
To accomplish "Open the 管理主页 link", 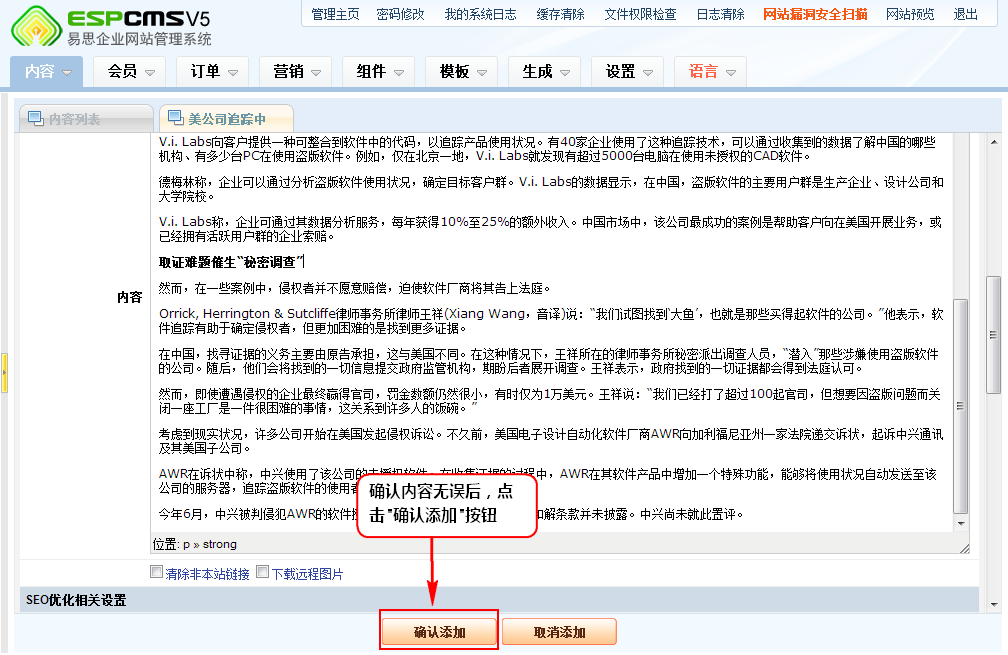I will pos(336,14).
